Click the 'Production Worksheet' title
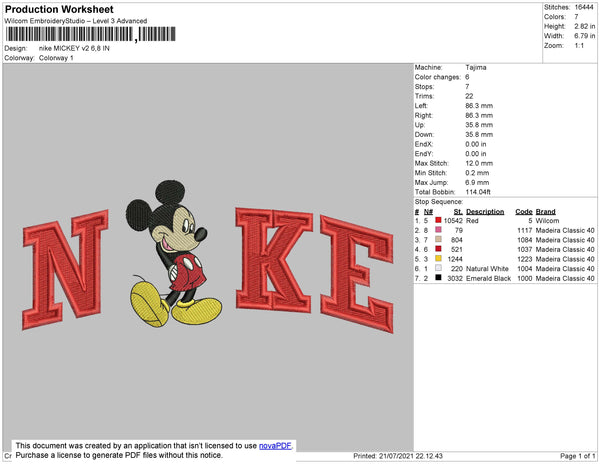 click(x=59, y=9)
